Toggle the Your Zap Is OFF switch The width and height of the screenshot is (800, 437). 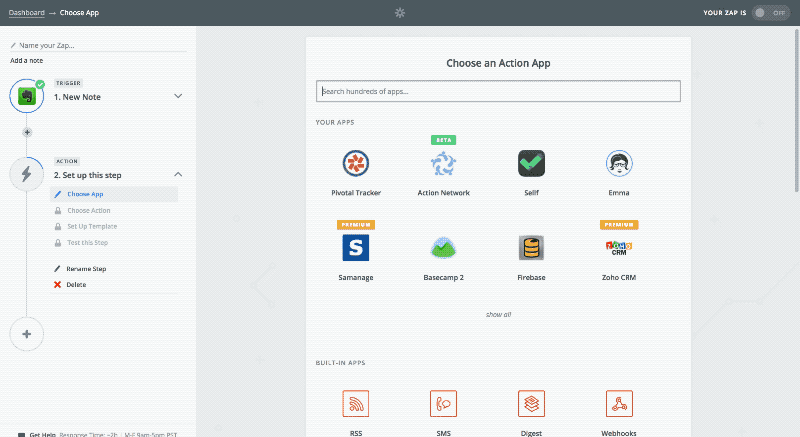[x=770, y=13]
